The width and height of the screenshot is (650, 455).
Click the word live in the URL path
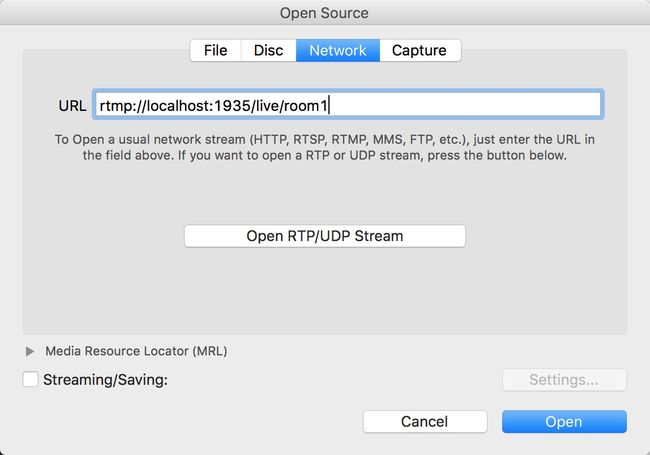coord(267,106)
